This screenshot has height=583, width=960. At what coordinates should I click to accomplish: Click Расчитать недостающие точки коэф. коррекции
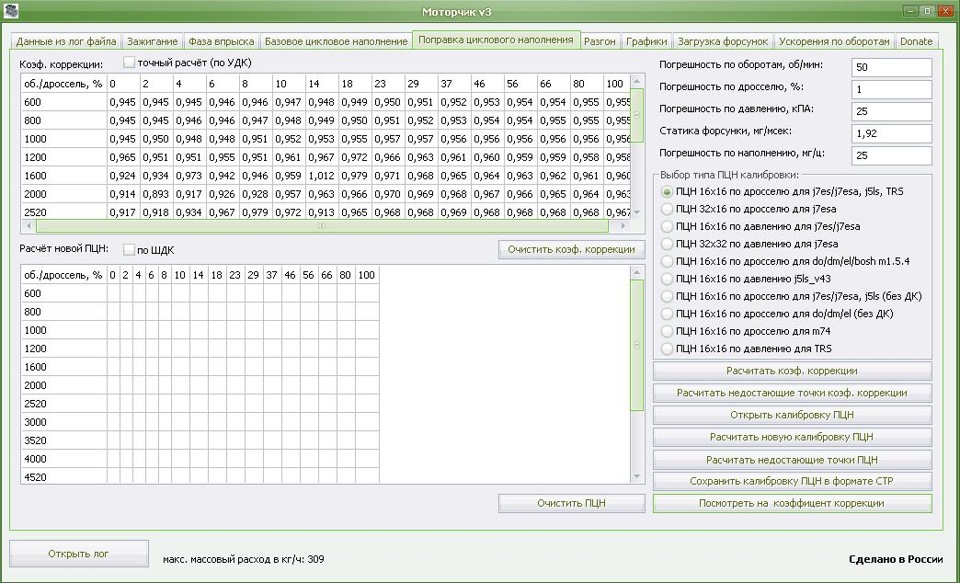point(792,393)
